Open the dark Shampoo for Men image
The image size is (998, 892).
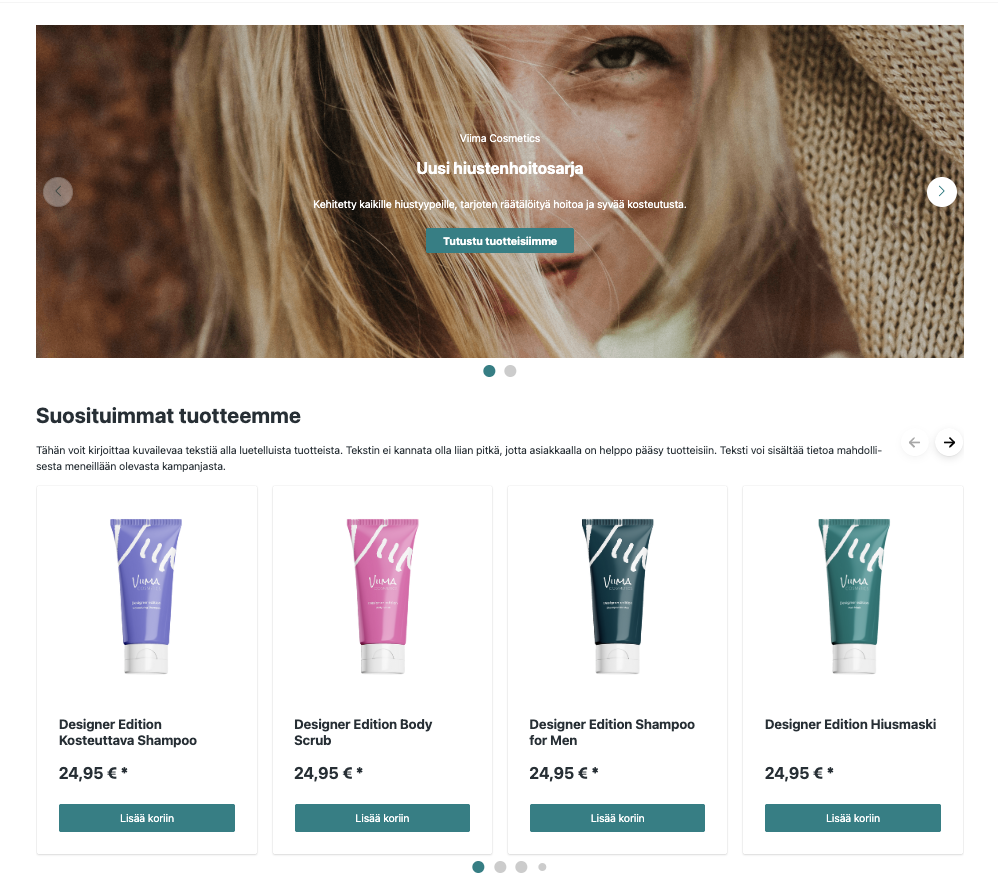point(617,597)
